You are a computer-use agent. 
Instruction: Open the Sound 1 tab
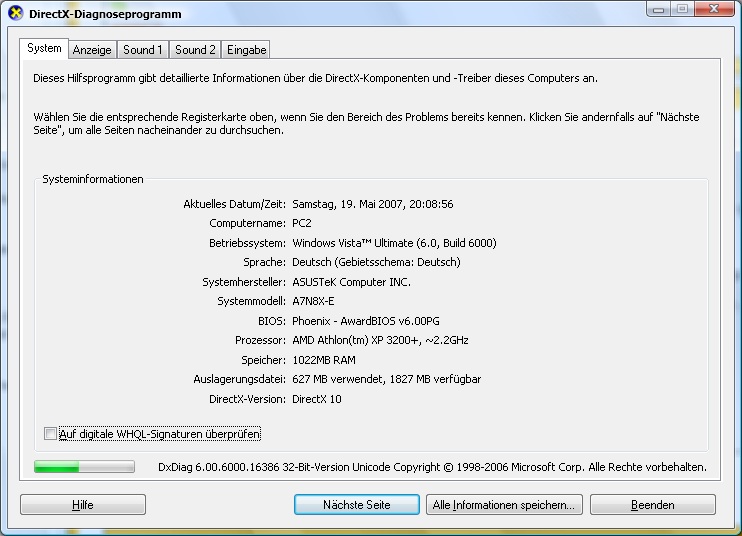pos(142,50)
